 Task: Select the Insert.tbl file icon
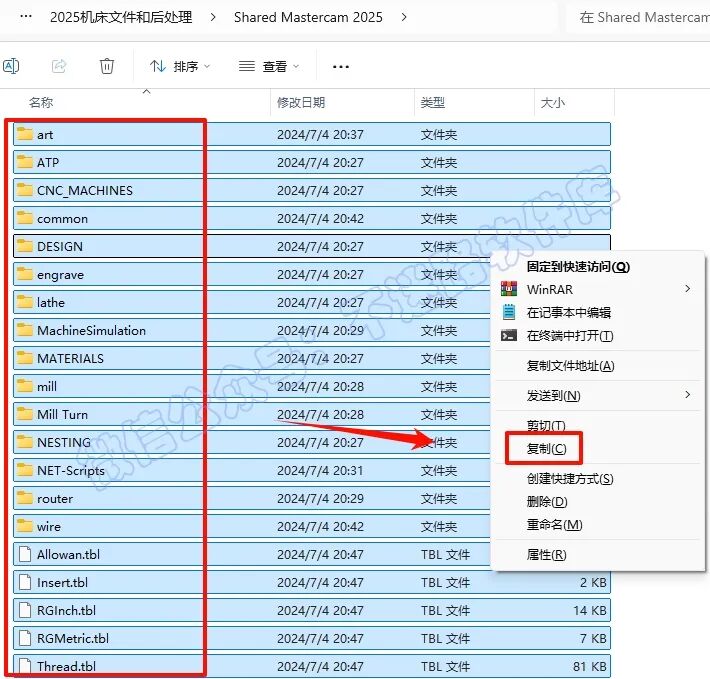coord(24,583)
